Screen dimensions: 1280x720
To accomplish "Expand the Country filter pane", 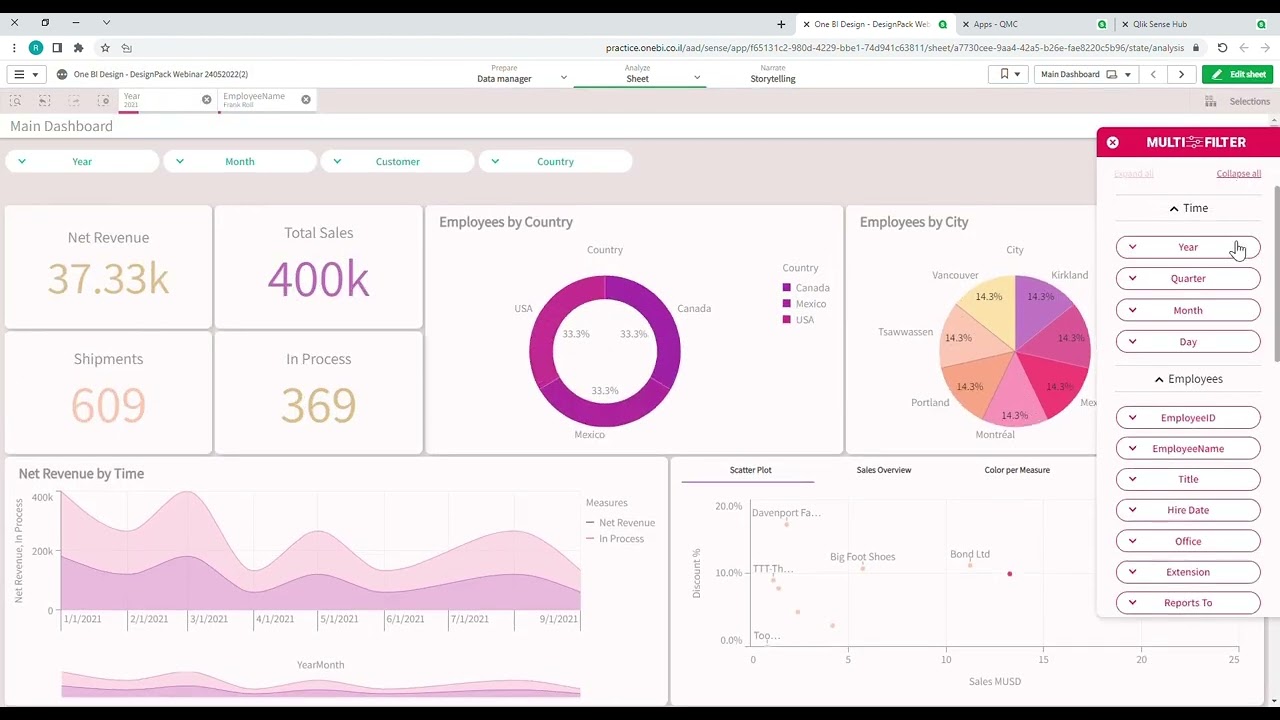I will pyautogui.click(x=555, y=161).
